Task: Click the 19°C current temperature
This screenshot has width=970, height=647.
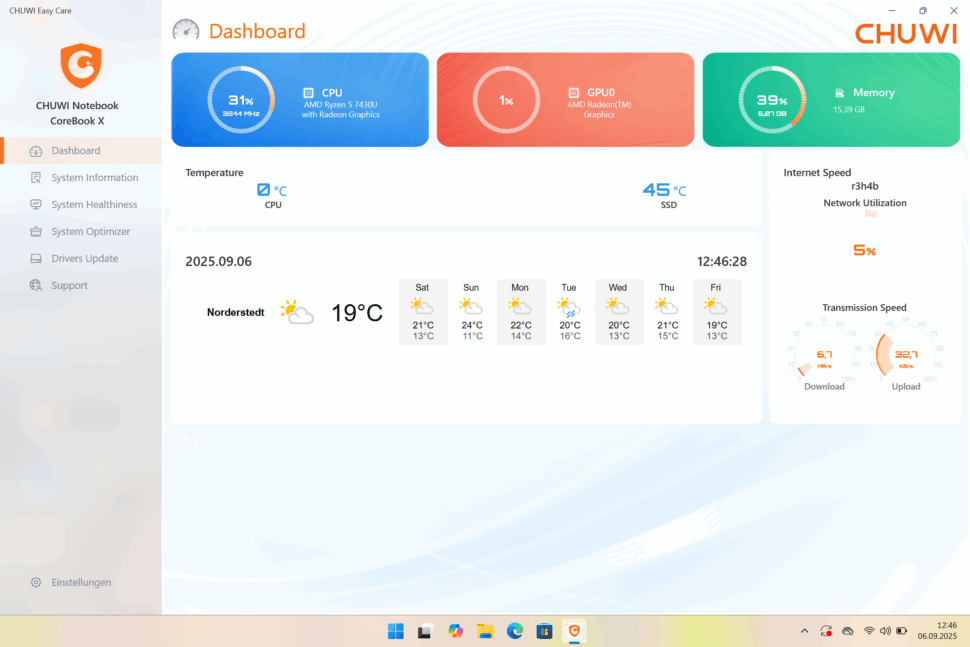Action: click(357, 313)
